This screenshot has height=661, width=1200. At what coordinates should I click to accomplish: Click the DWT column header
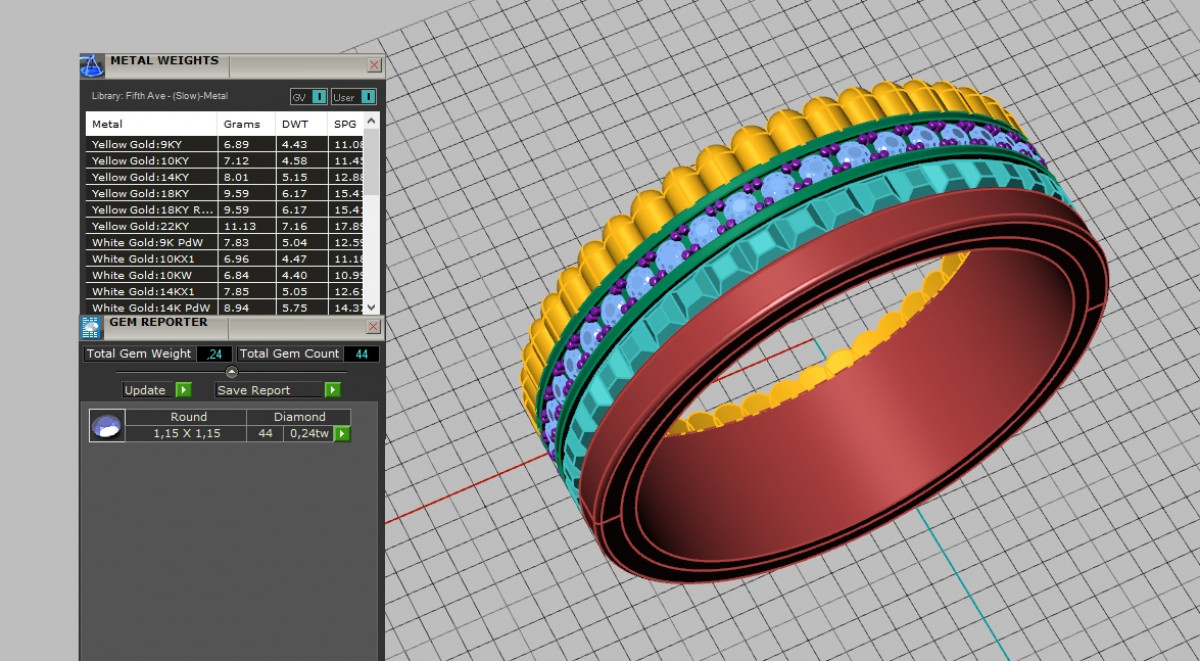tap(296, 124)
